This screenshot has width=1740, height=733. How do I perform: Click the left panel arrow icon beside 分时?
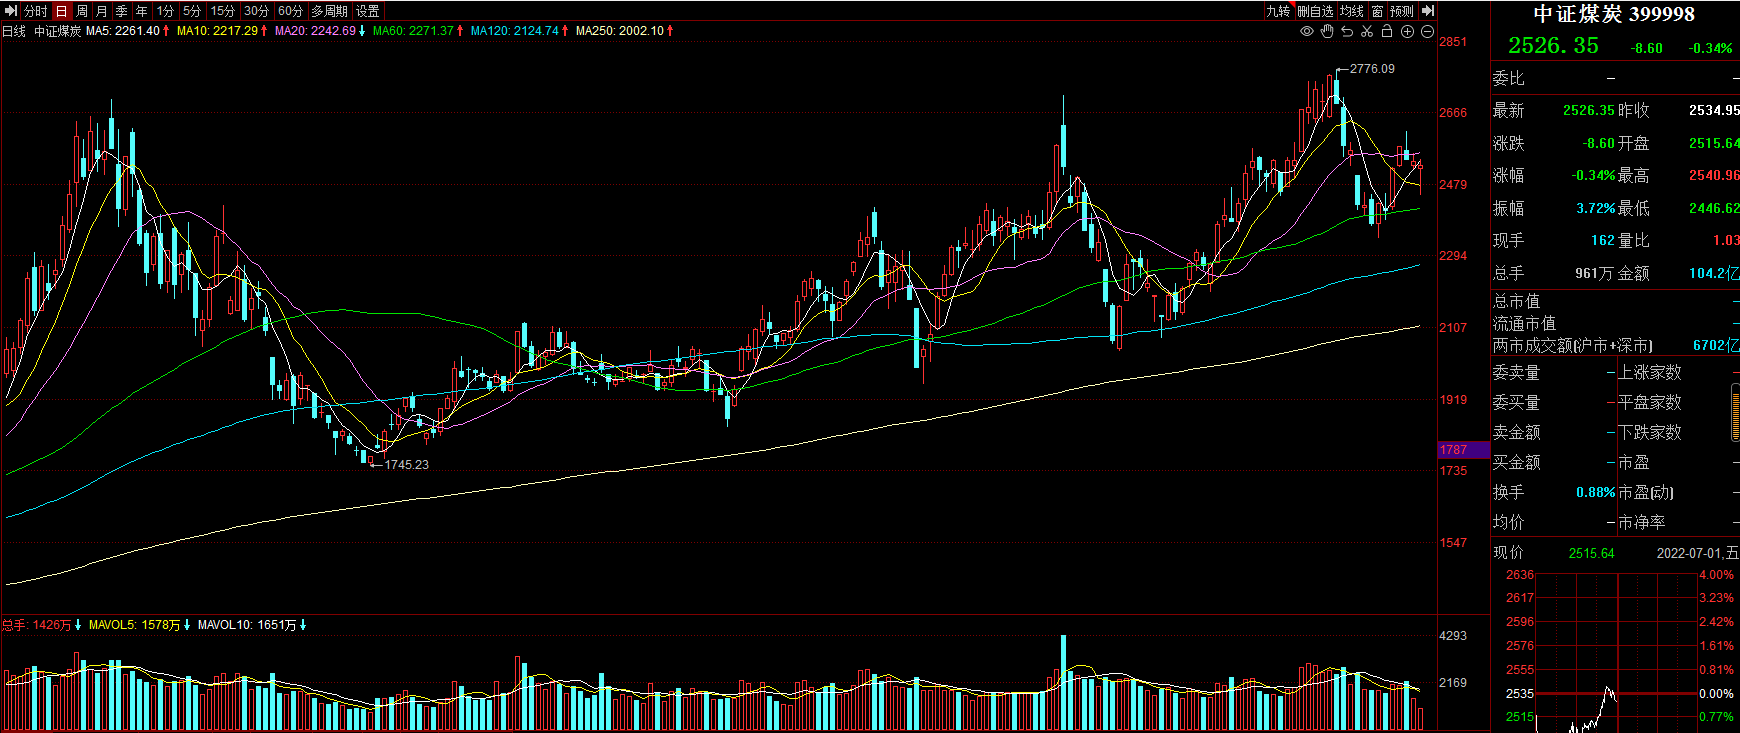point(11,11)
